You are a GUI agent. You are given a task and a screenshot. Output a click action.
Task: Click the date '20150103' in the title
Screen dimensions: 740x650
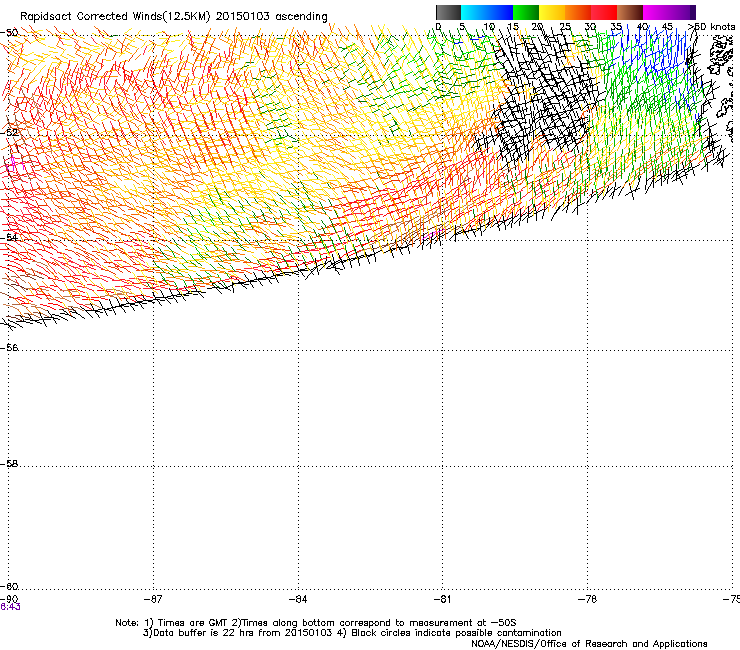pyautogui.click(x=243, y=17)
